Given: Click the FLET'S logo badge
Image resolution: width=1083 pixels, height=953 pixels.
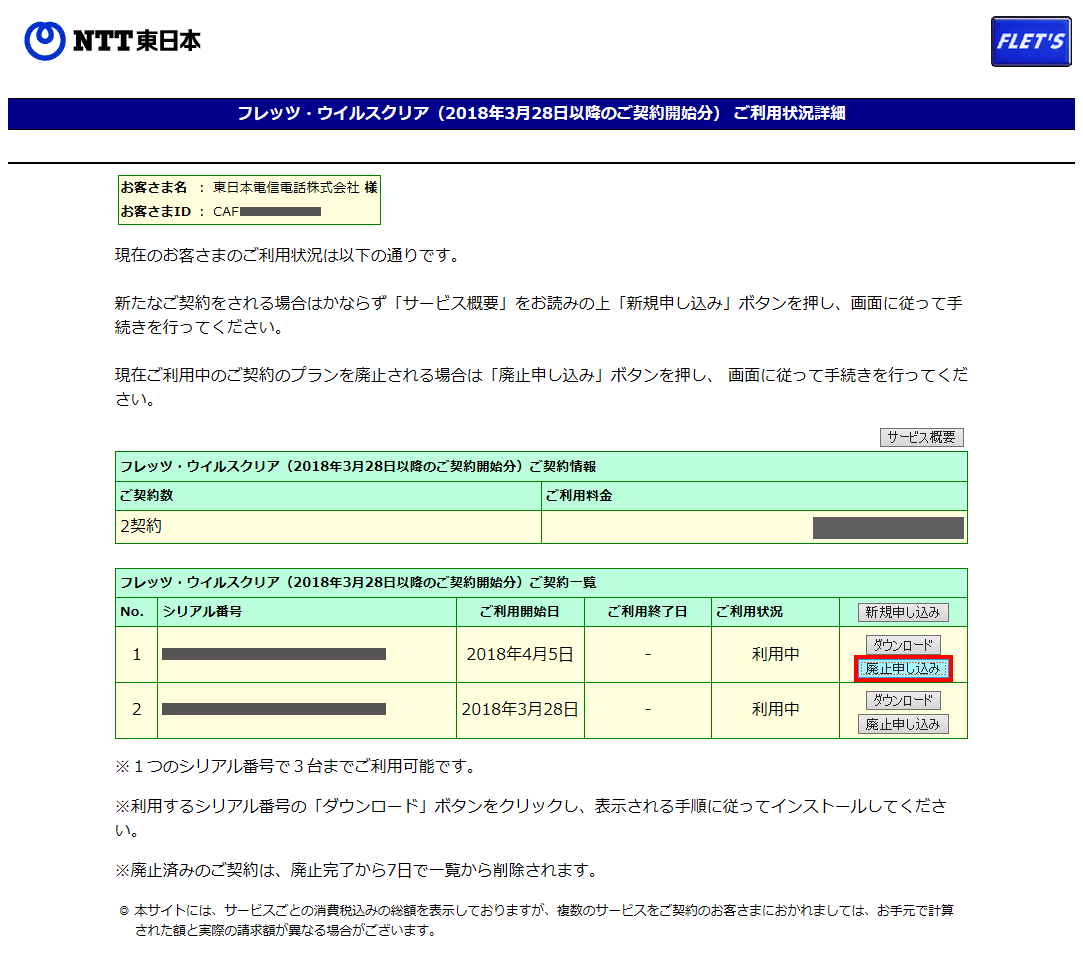Looking at the screenshot, I should tap(1030, 42).
